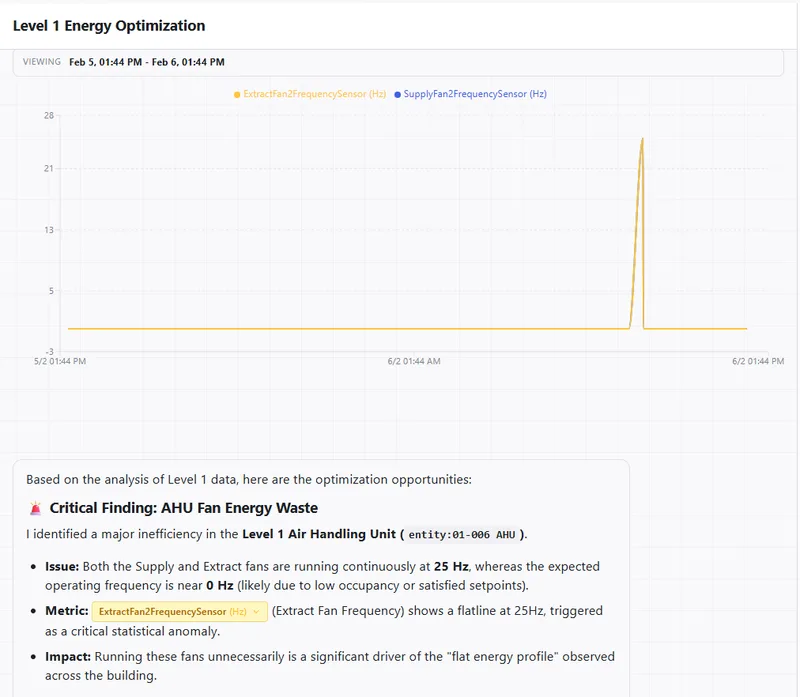
Task: Select the 6/2 01:44 PM end marker
Action: point(758,361)
